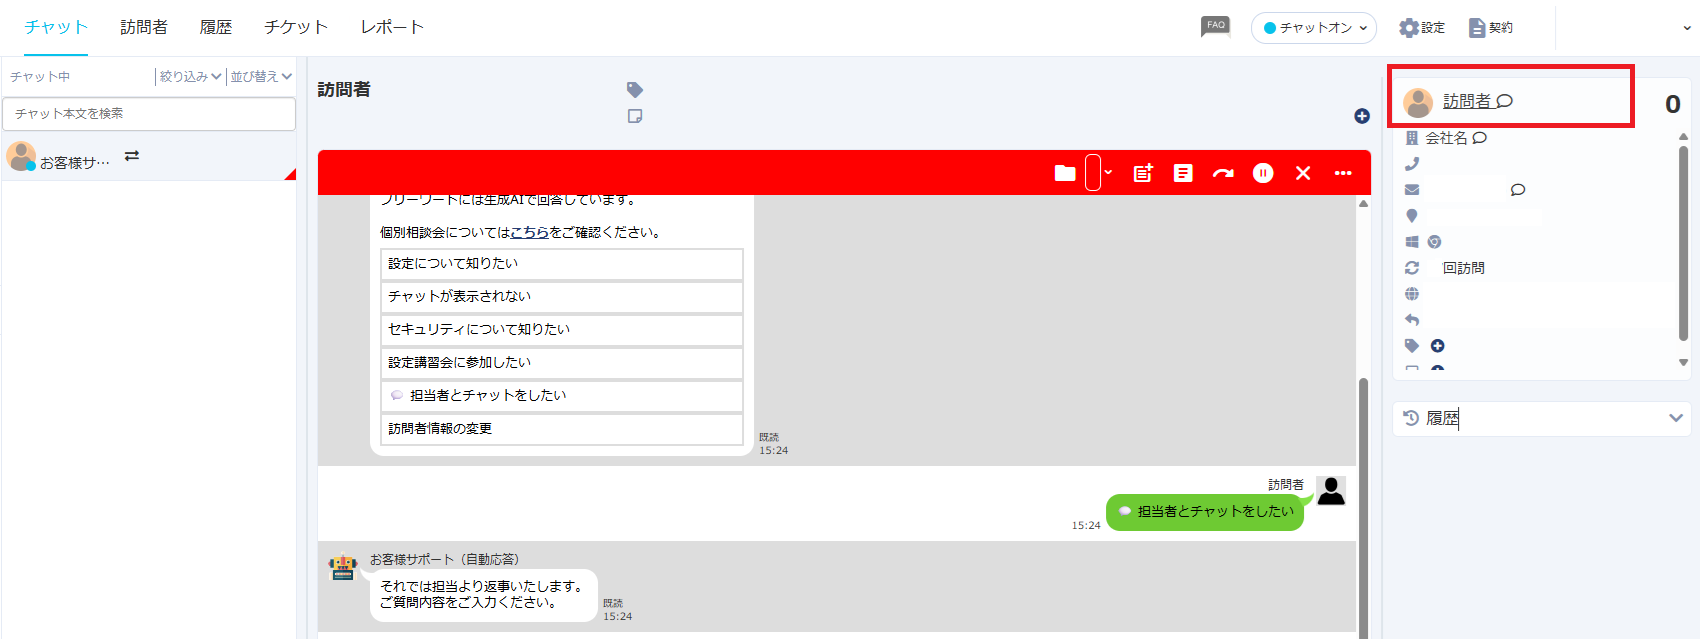Open the 並び替え sort dropdown
This screenshot has width=1700, height=639.
(261, 77)
